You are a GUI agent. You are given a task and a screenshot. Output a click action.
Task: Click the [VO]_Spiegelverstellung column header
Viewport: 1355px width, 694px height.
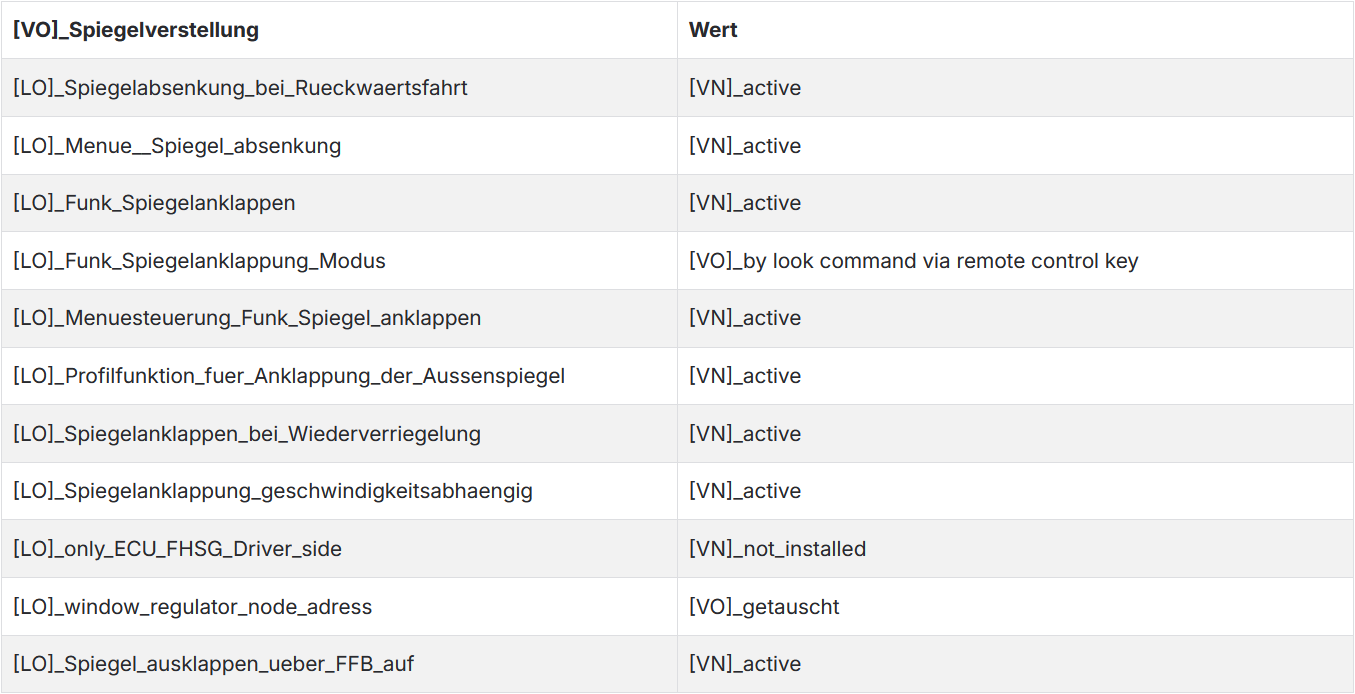tap(136, 30)
